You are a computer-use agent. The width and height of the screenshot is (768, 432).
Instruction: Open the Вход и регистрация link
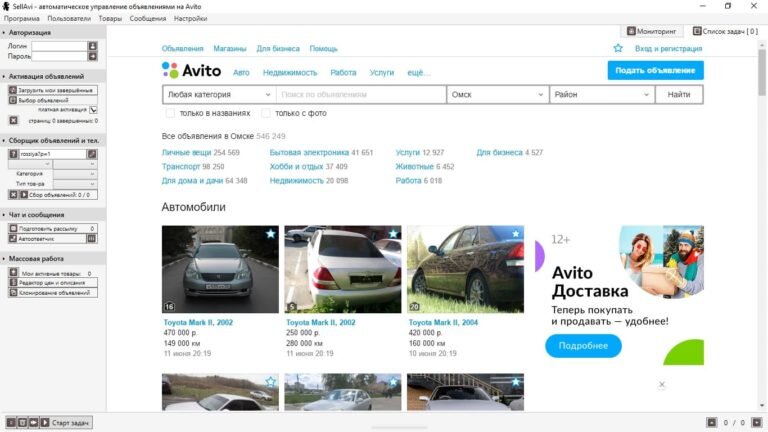tap(669, 48)
